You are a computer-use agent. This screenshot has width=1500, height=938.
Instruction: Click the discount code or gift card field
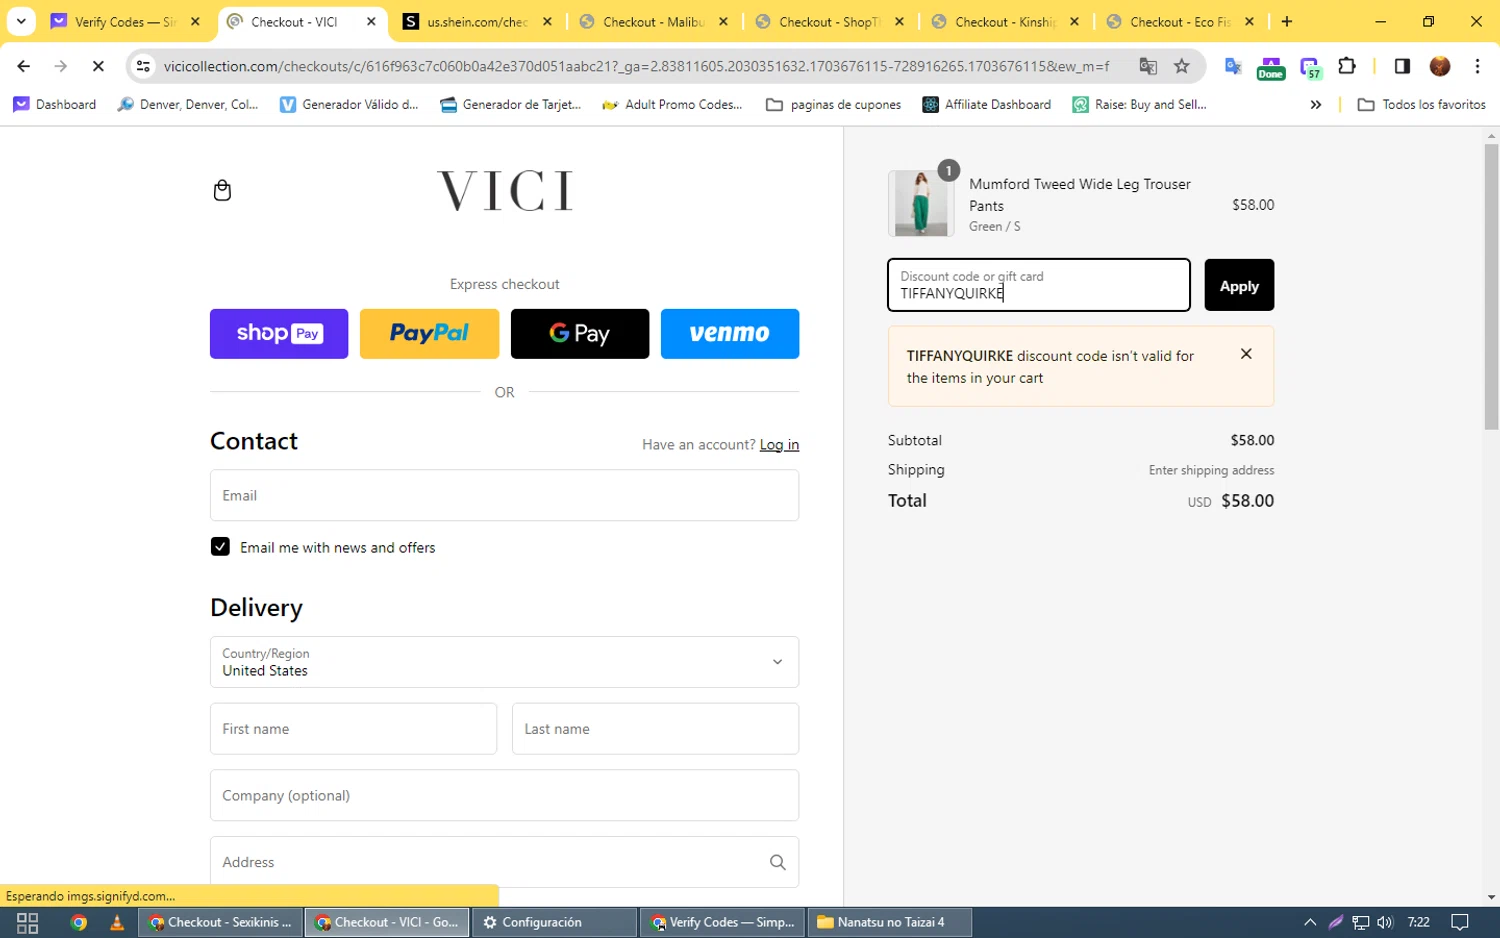tap(1039, 285)
